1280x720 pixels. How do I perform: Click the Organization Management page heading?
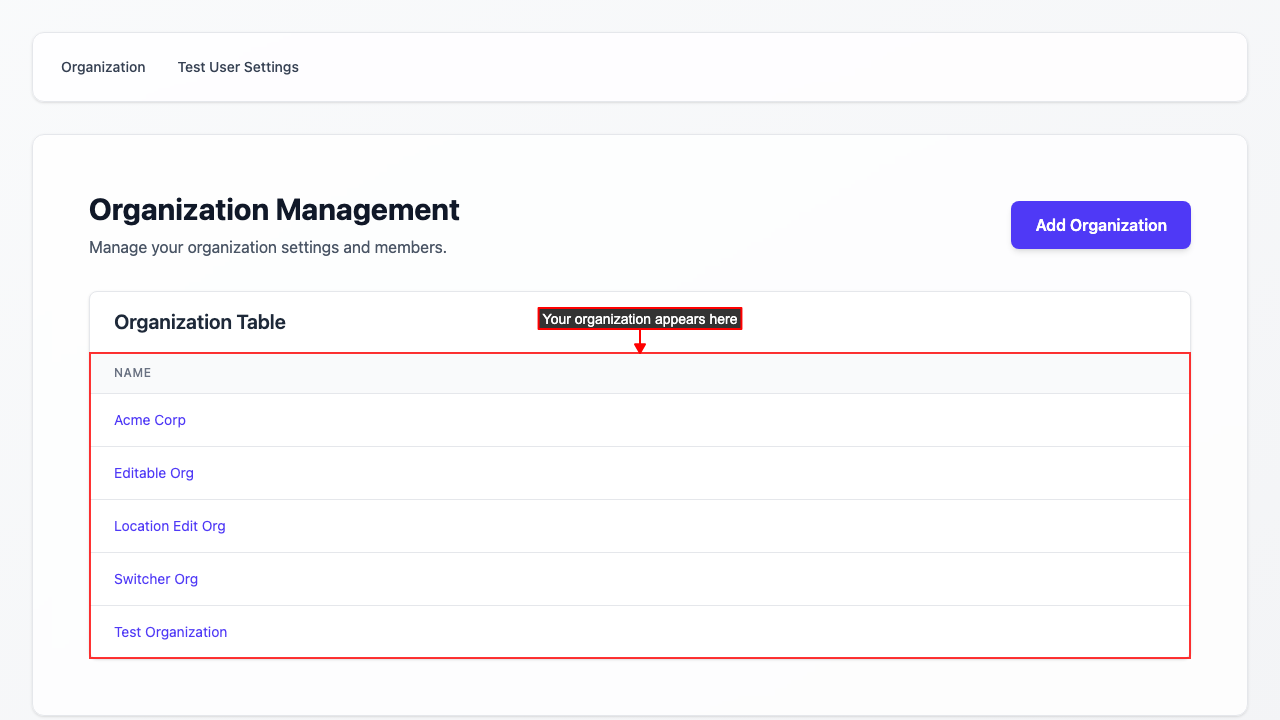[x=274, y=210]
